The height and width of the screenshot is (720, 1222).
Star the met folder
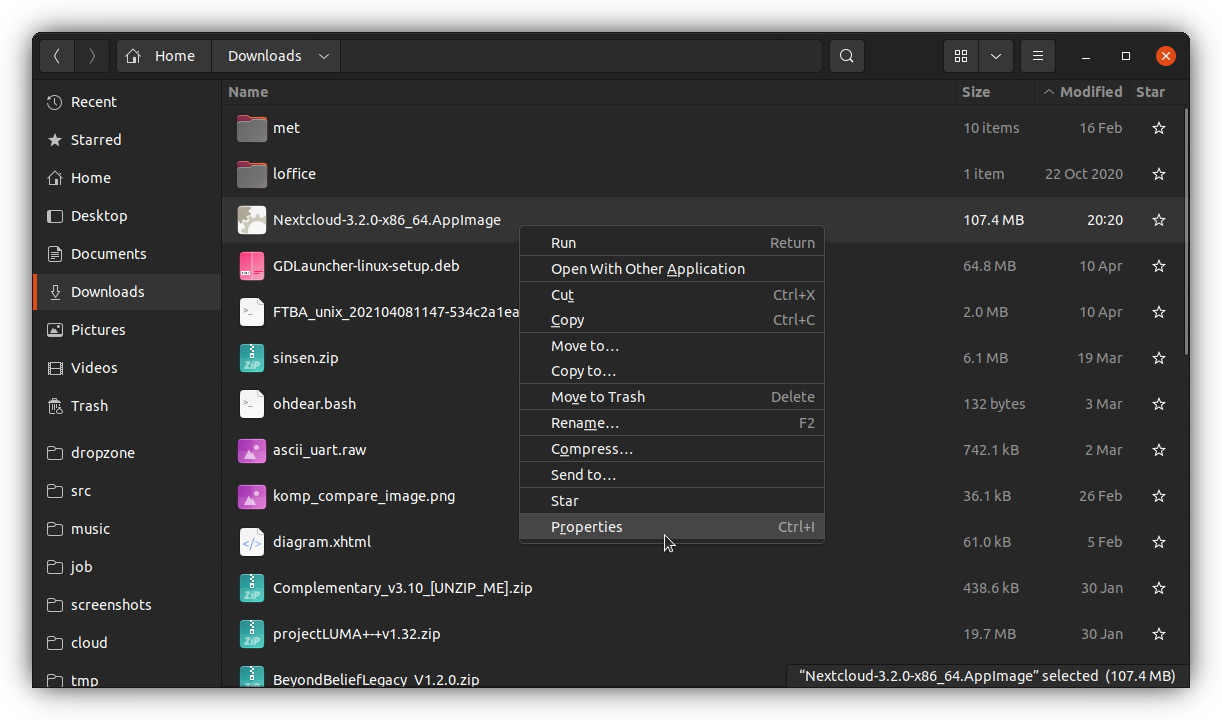point(1159,128)
